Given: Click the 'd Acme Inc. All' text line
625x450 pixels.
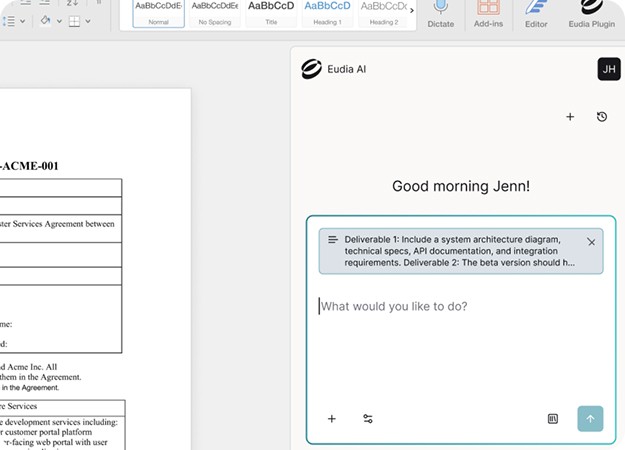Looking at the screenshot, I should point(28,367).
